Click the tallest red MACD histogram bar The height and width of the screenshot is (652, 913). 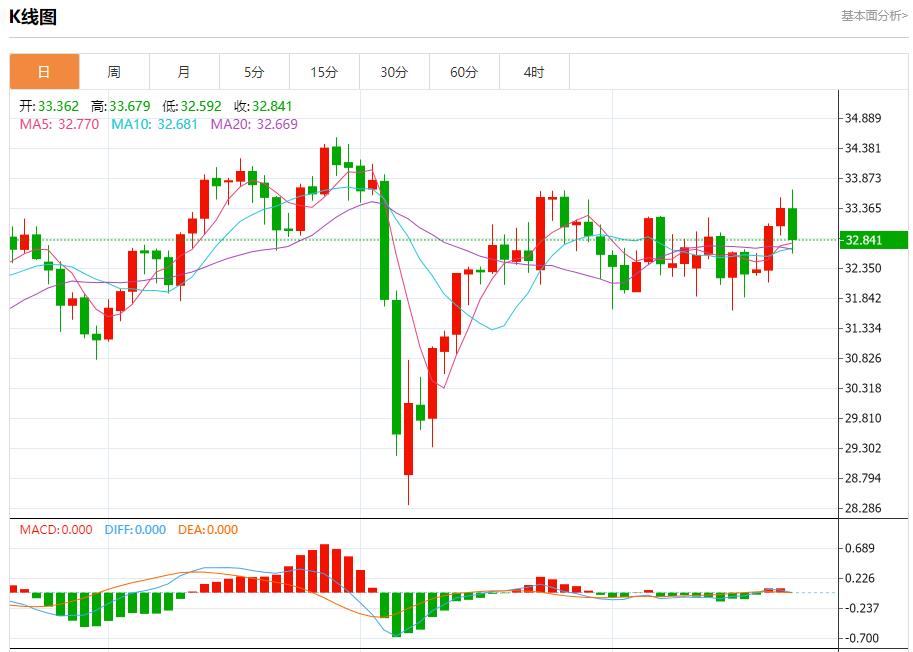(324, 568)
